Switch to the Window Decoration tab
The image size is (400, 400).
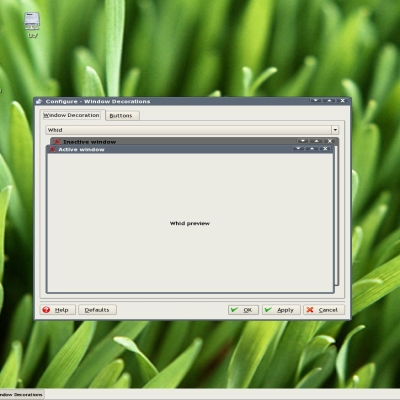71,115
